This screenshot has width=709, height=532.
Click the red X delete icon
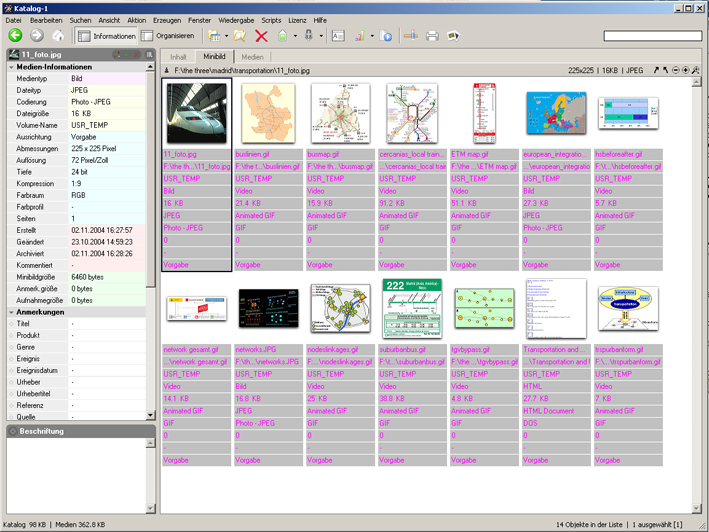tap(261, 36)
